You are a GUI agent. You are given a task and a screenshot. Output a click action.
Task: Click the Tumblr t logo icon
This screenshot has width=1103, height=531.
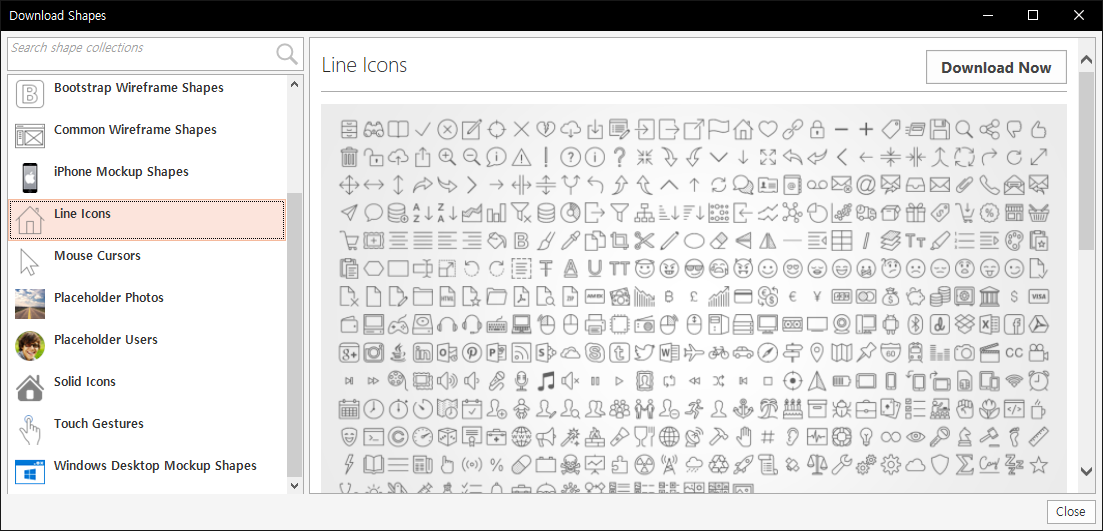pos(620,353)
